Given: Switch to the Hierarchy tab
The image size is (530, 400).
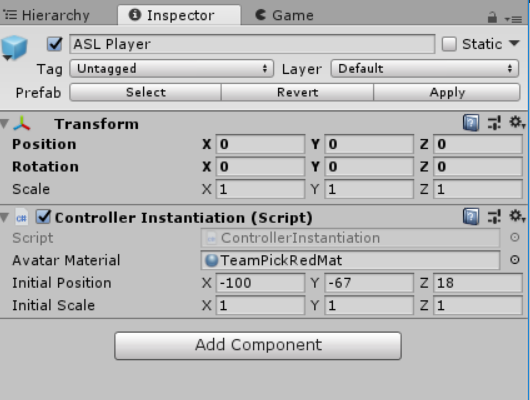Looking at the screenshot, I should [47, 15].
